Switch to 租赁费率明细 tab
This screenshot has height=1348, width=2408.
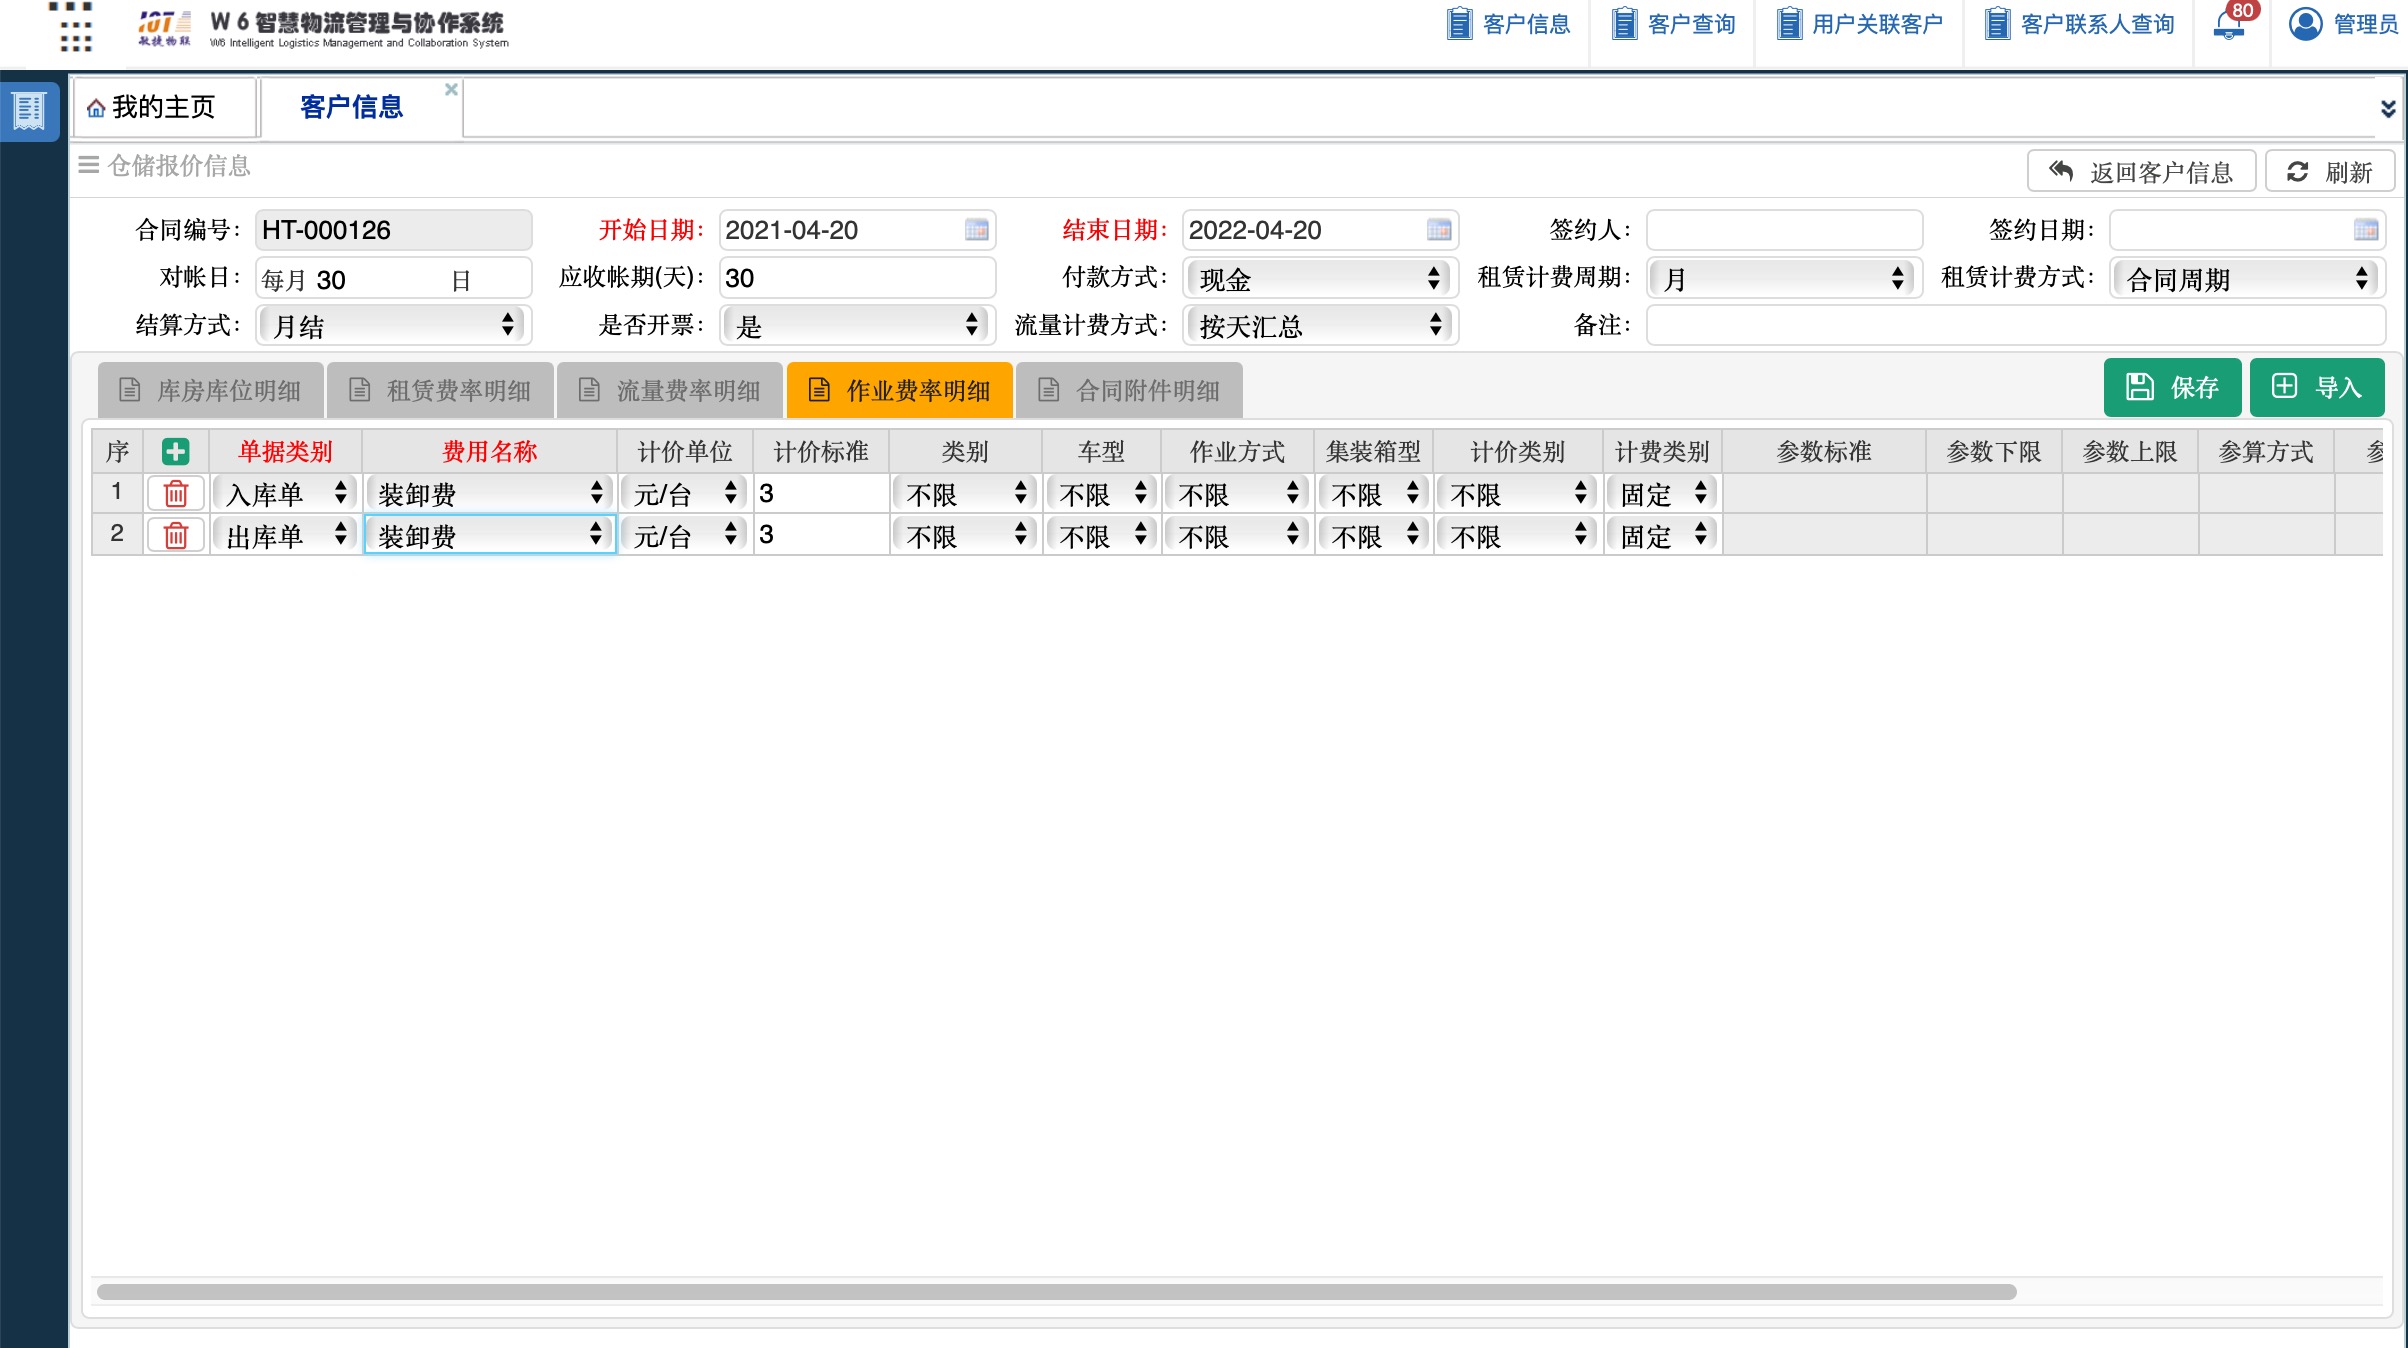[440, 390]
